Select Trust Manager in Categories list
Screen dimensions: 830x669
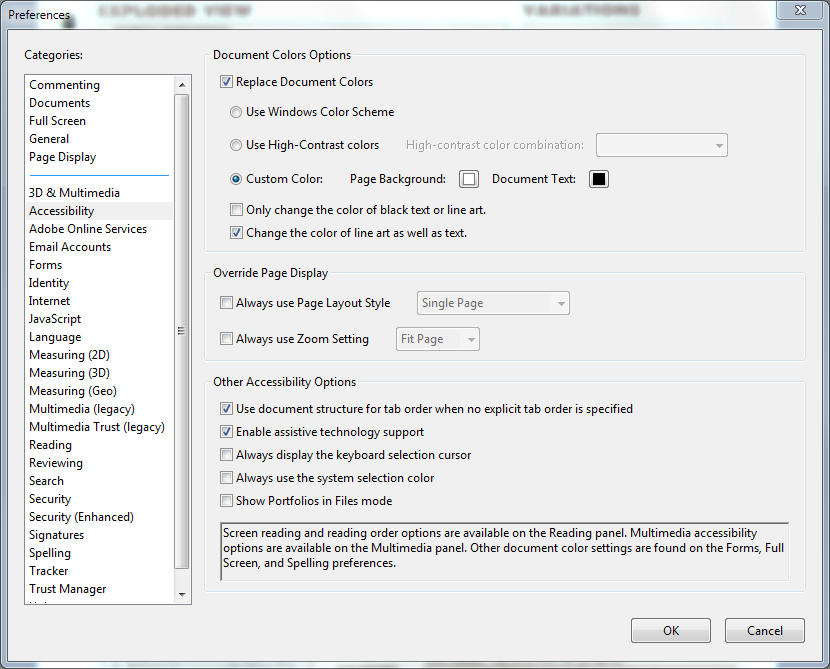point(67,589)
